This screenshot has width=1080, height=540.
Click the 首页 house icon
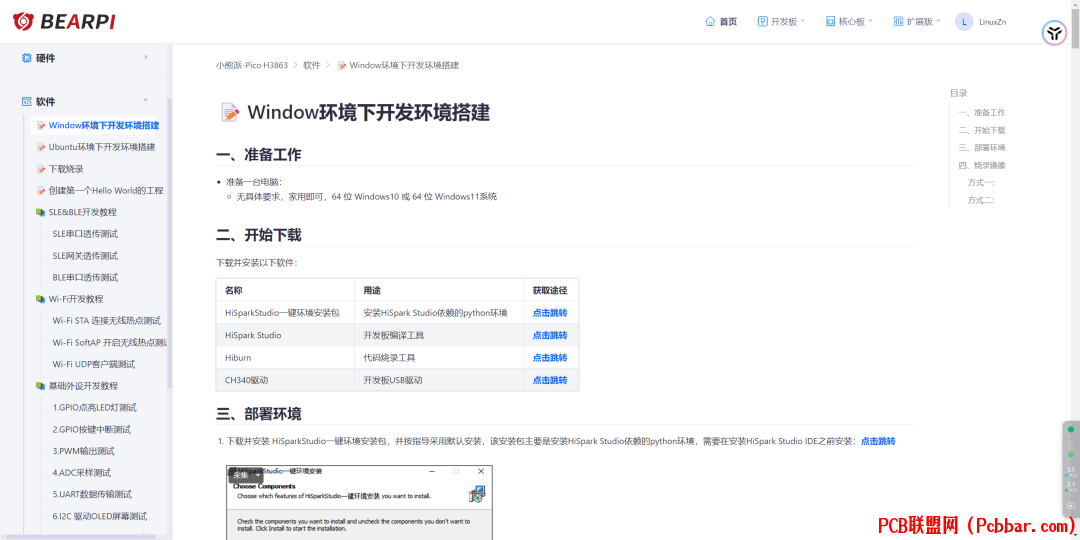[710, 21]
